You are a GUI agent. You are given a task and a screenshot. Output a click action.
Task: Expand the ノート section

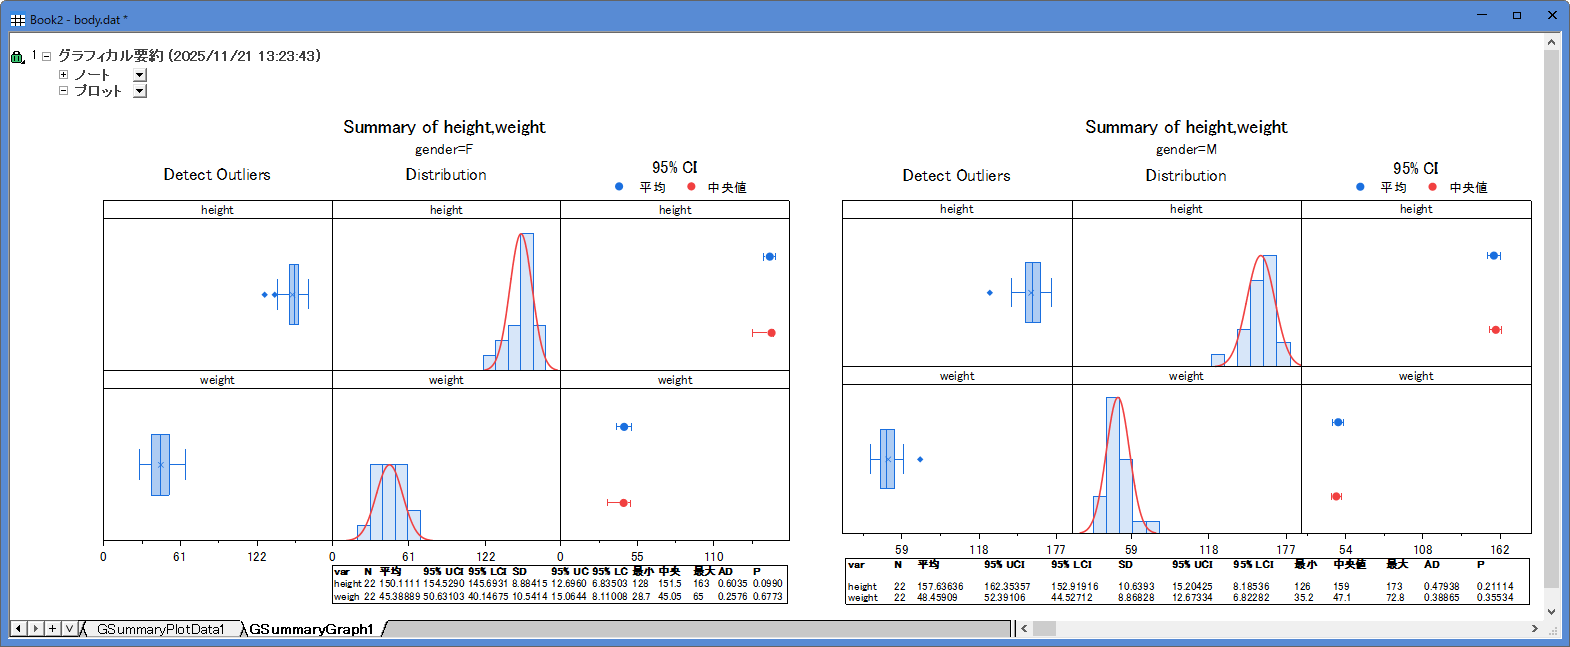pyautogui.click(x=63, y=74)
